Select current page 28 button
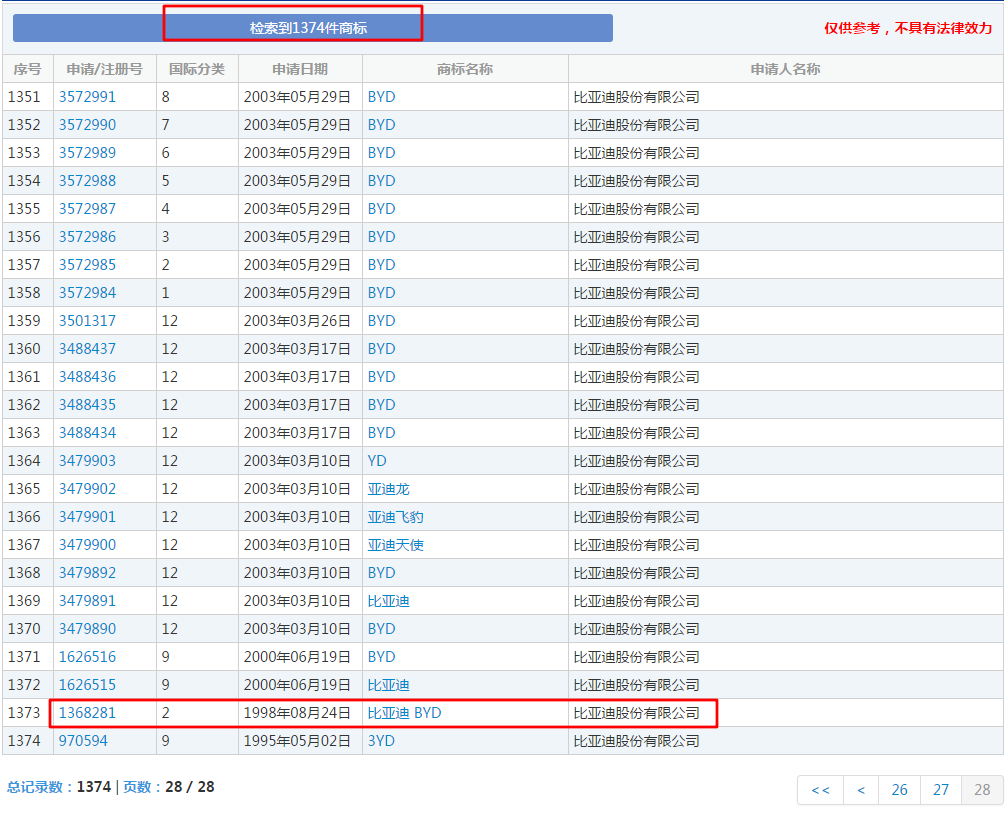 coord(981,790)
